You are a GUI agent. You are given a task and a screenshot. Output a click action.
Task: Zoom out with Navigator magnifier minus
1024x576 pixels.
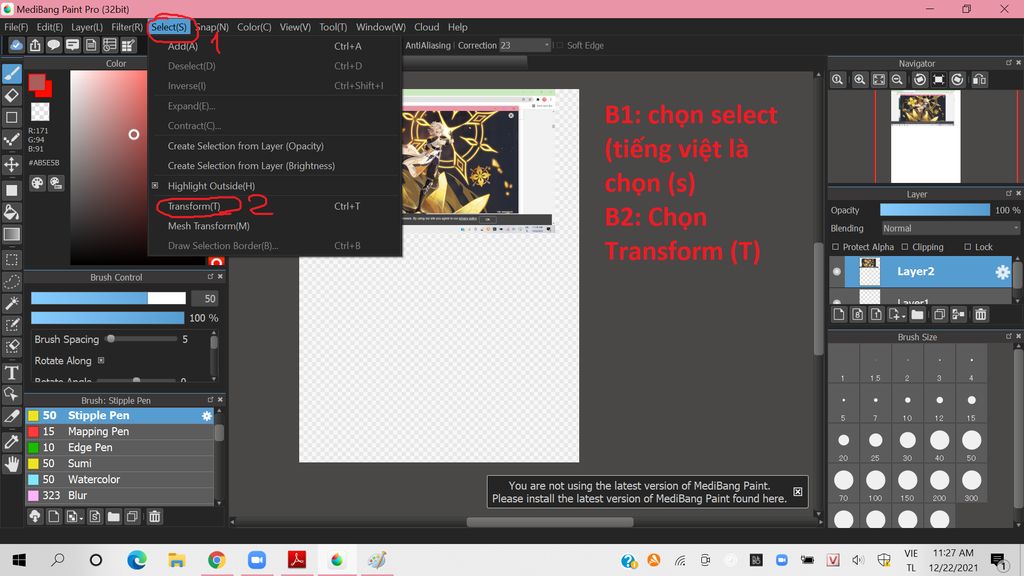[x=897, y=80]
